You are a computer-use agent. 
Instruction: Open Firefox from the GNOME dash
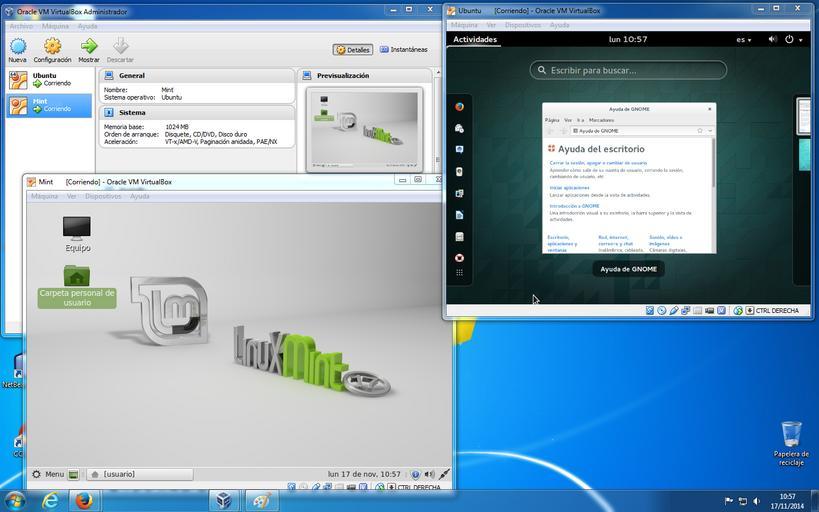point(459,106)
